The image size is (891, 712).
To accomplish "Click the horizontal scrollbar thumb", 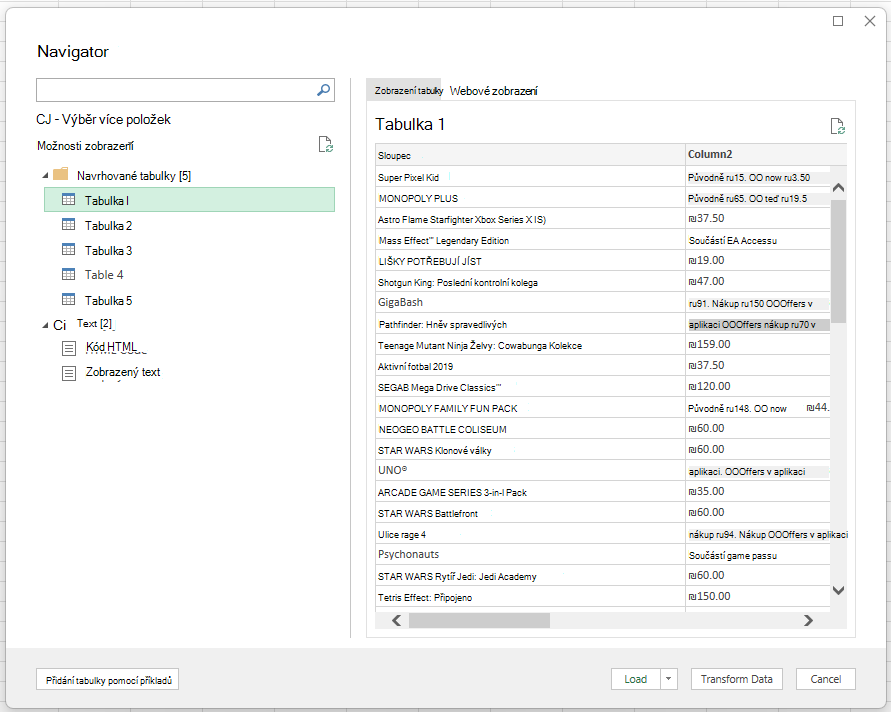I will click(479, 621).
